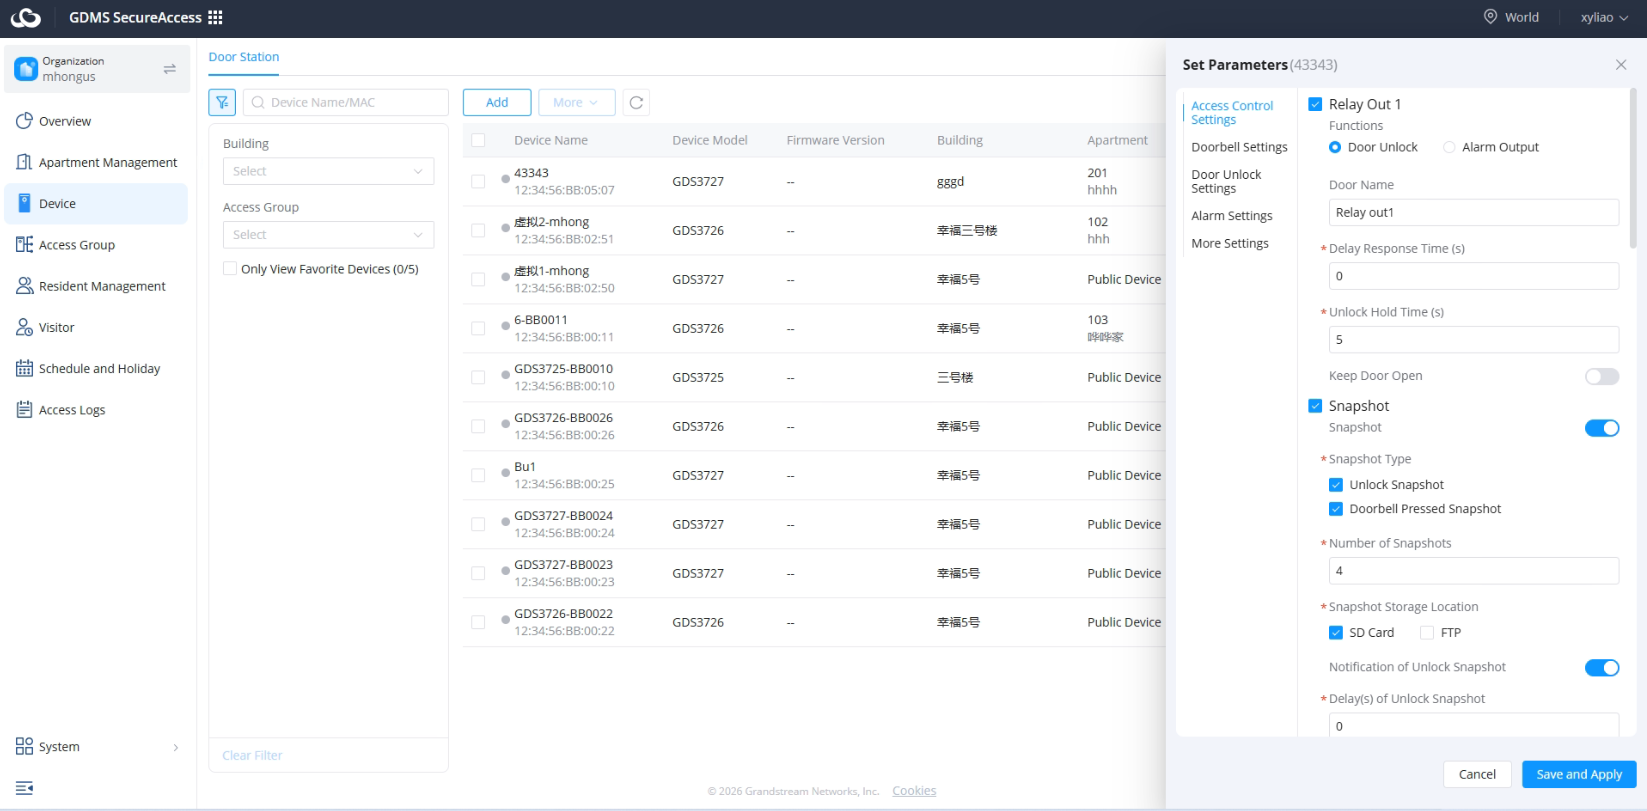Image resolution: width=1647 pixels, height=811 pixels.
Task: Uncheck Doorbell Pressed Snapshot checkbox
Action: [x=1336, y=509]
